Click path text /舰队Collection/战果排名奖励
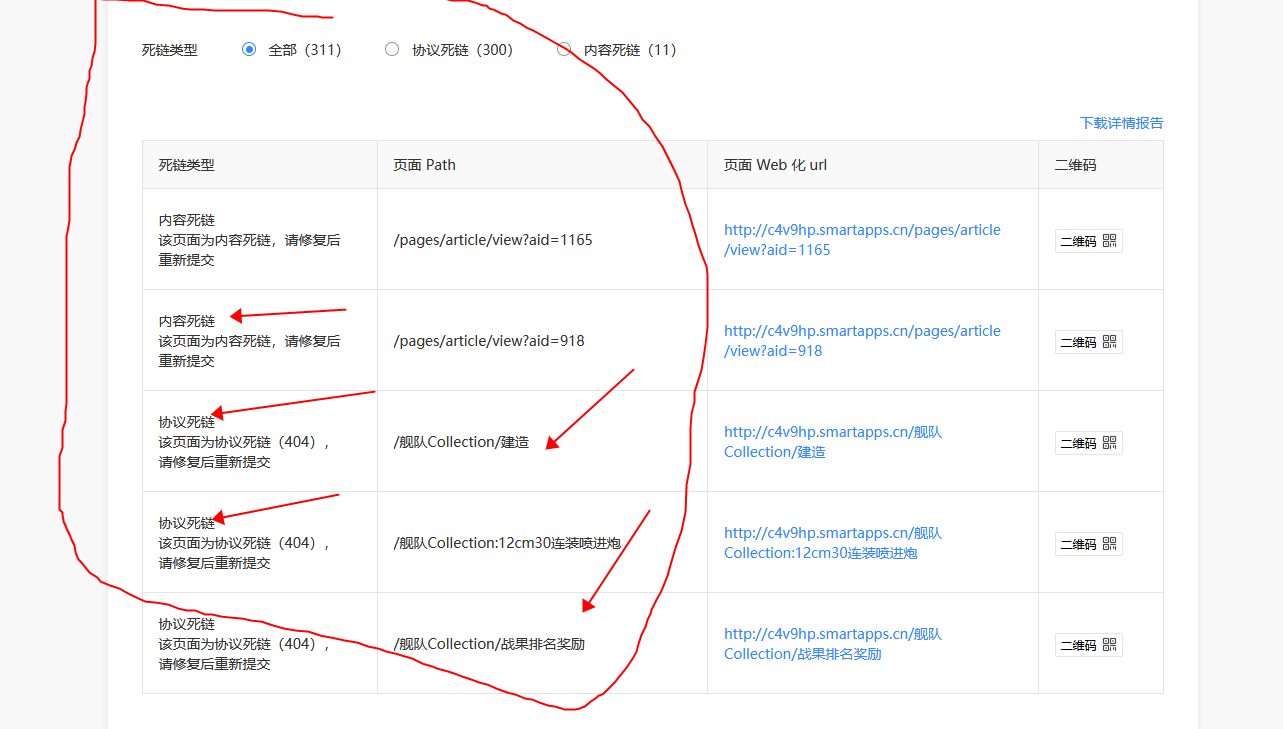Viewport: 1283px width, 729px height. 489,644
